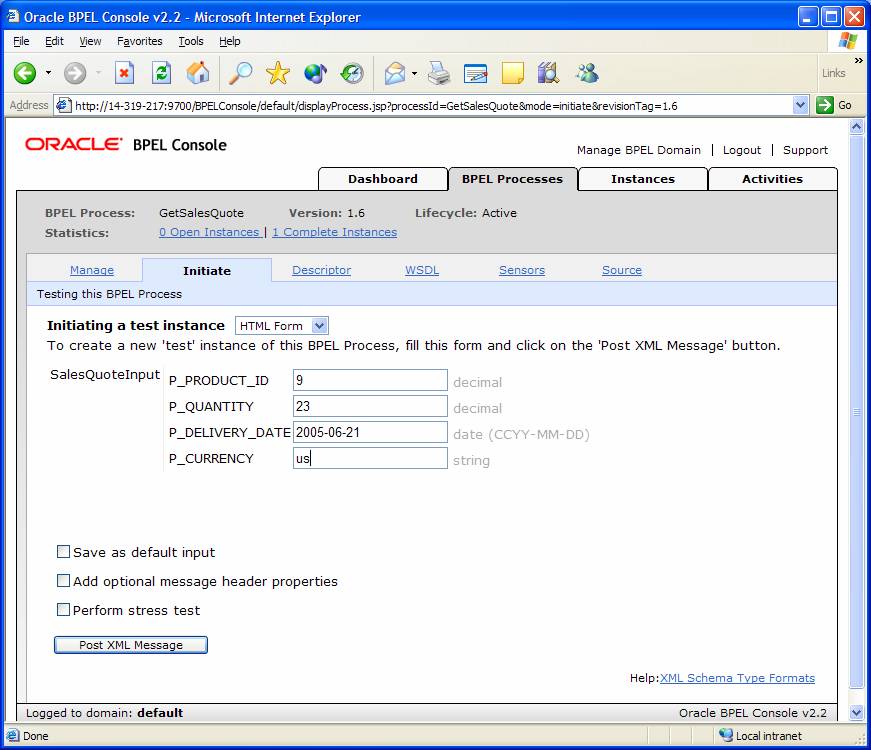Click the Print icon in toolbar

[x=439, y=73]
